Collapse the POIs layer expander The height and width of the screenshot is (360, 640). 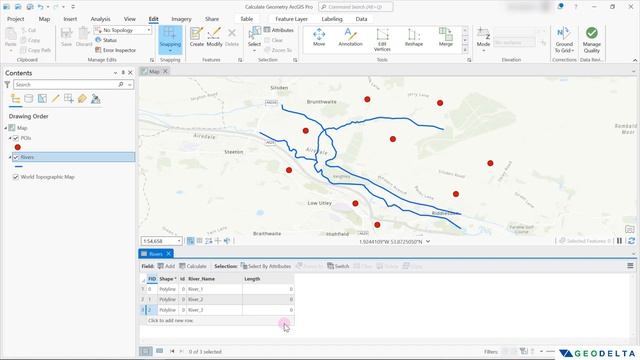[10, 138]
